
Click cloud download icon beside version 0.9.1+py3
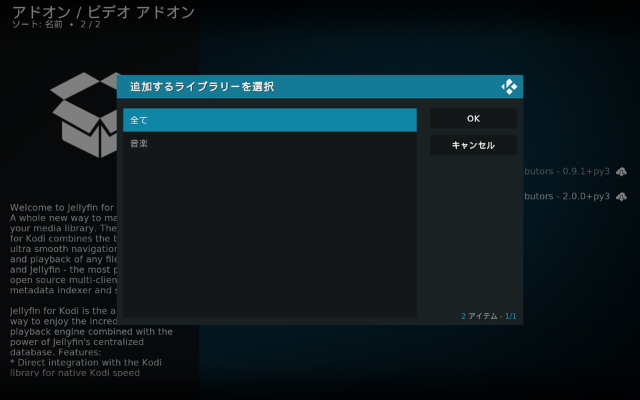(x=621, y=171)
